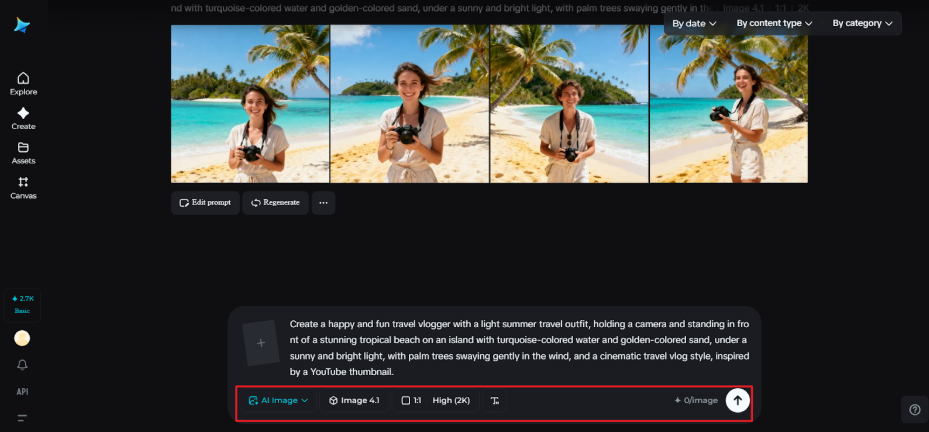The width and height of the screenshot is (929, 432).
Task: Click the help question mark icon
Action: 914,409
